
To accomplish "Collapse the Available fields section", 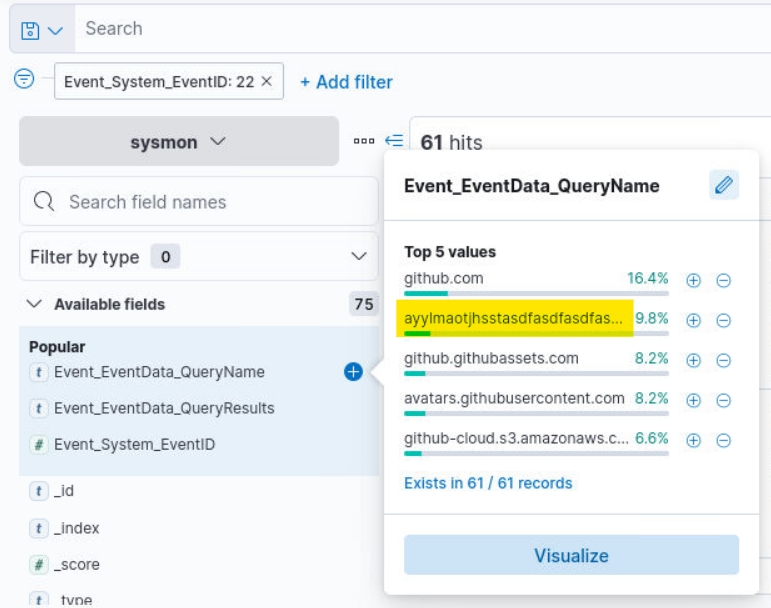I will pyautogui.click(x=35, y=304).
